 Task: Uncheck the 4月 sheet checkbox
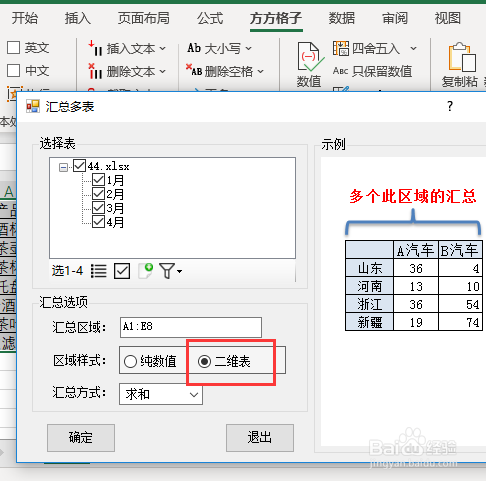[x=98, y=222]
